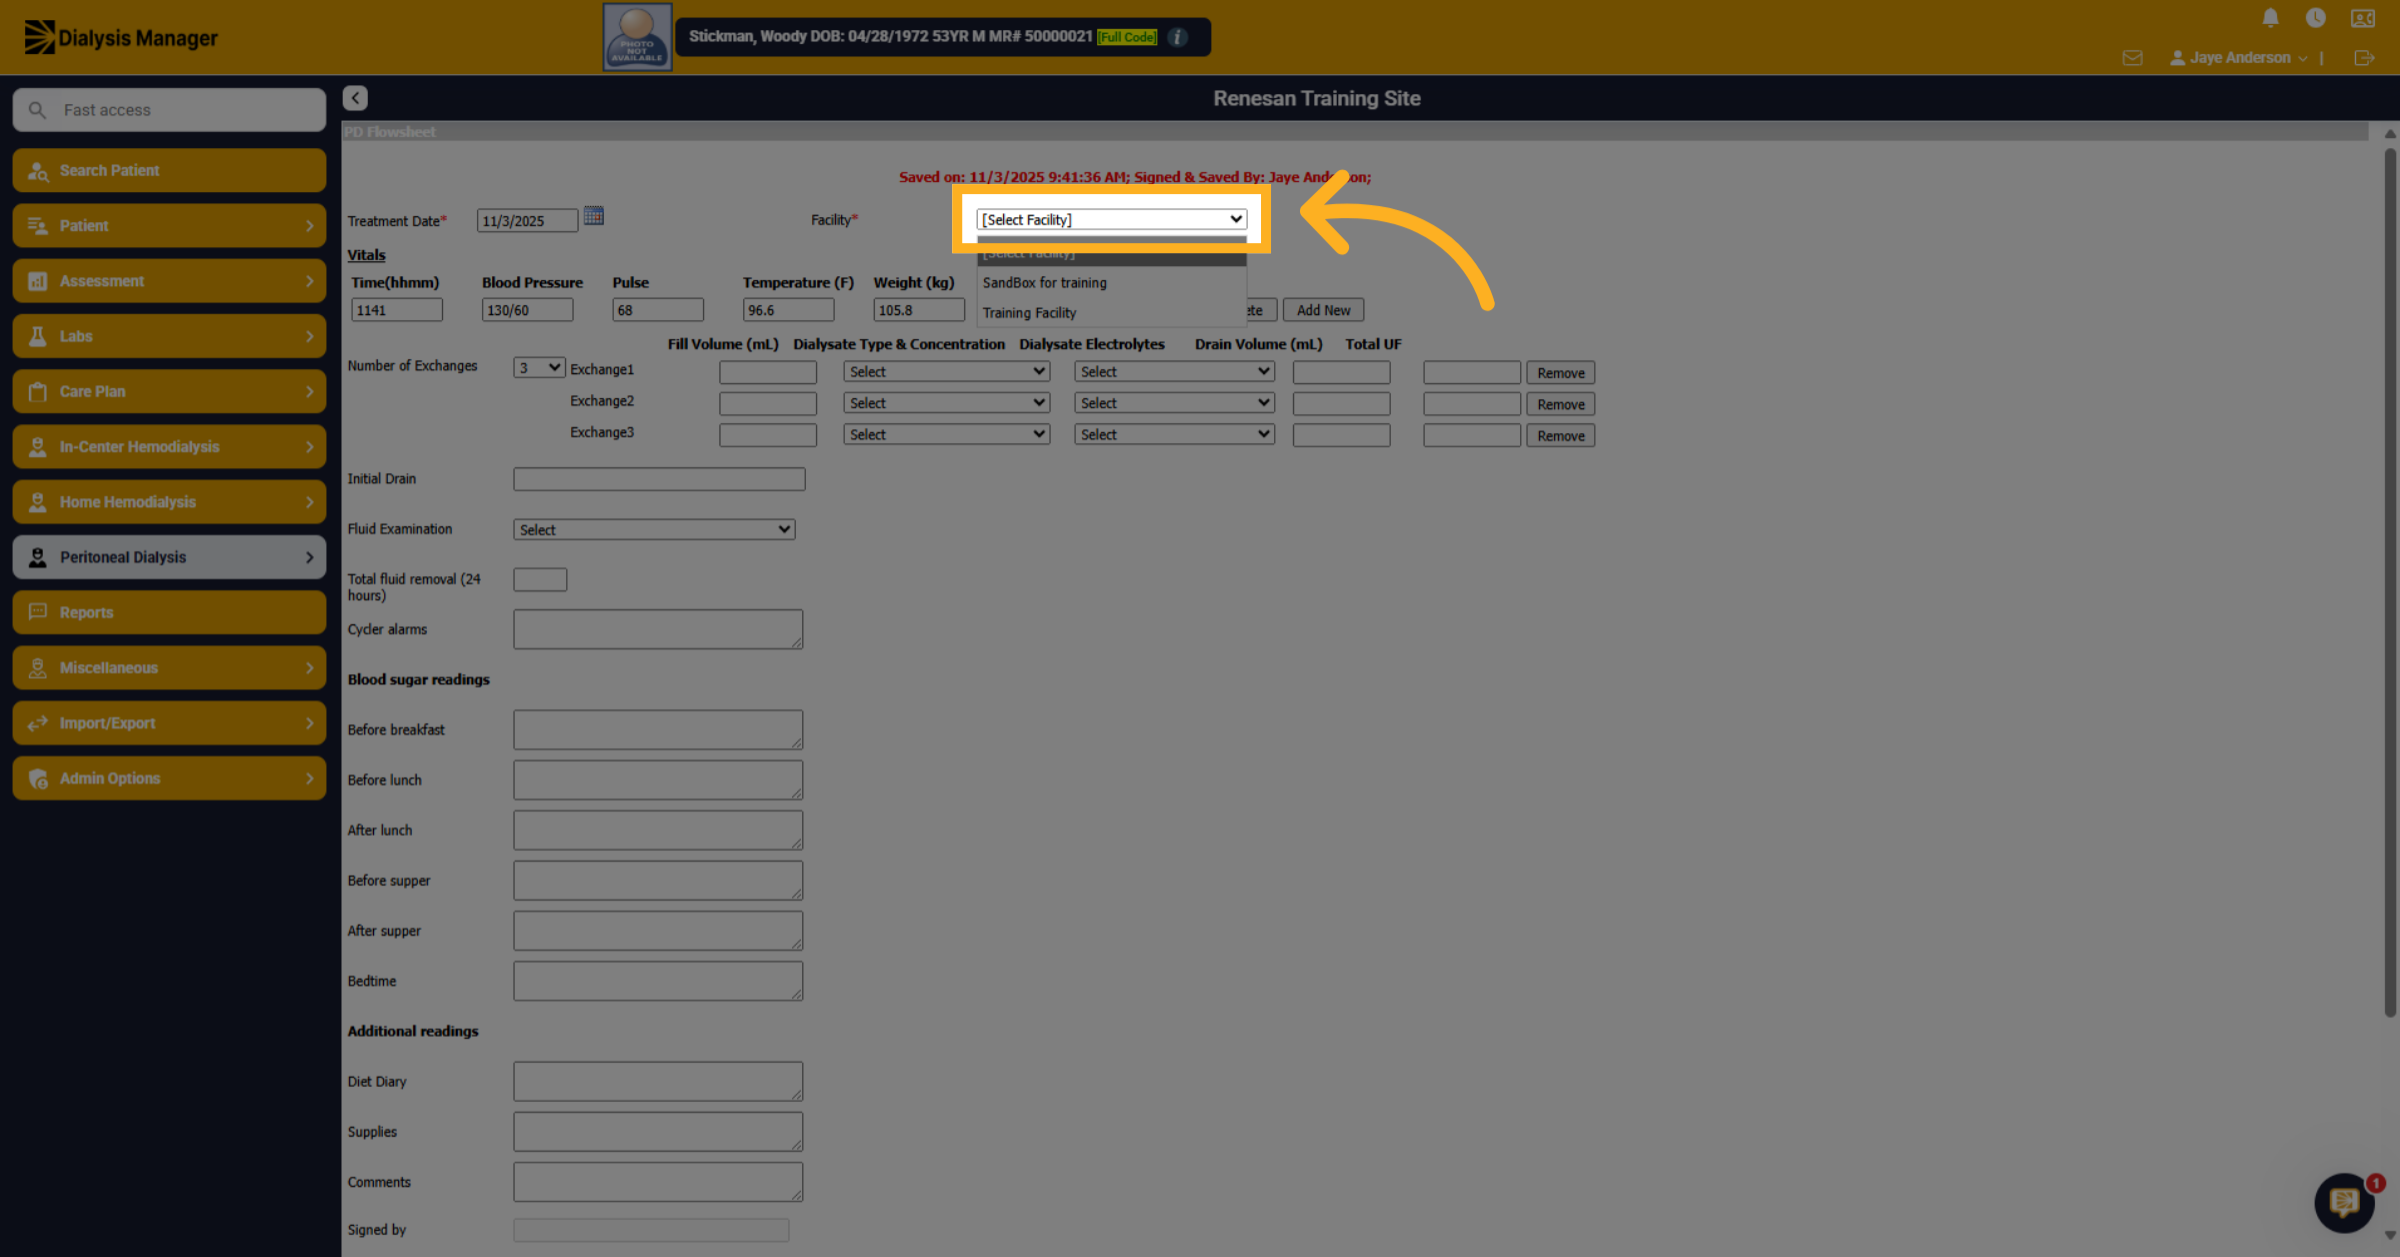Expand the Assessment menu
2400x1257 pixels.
point(169,281)
